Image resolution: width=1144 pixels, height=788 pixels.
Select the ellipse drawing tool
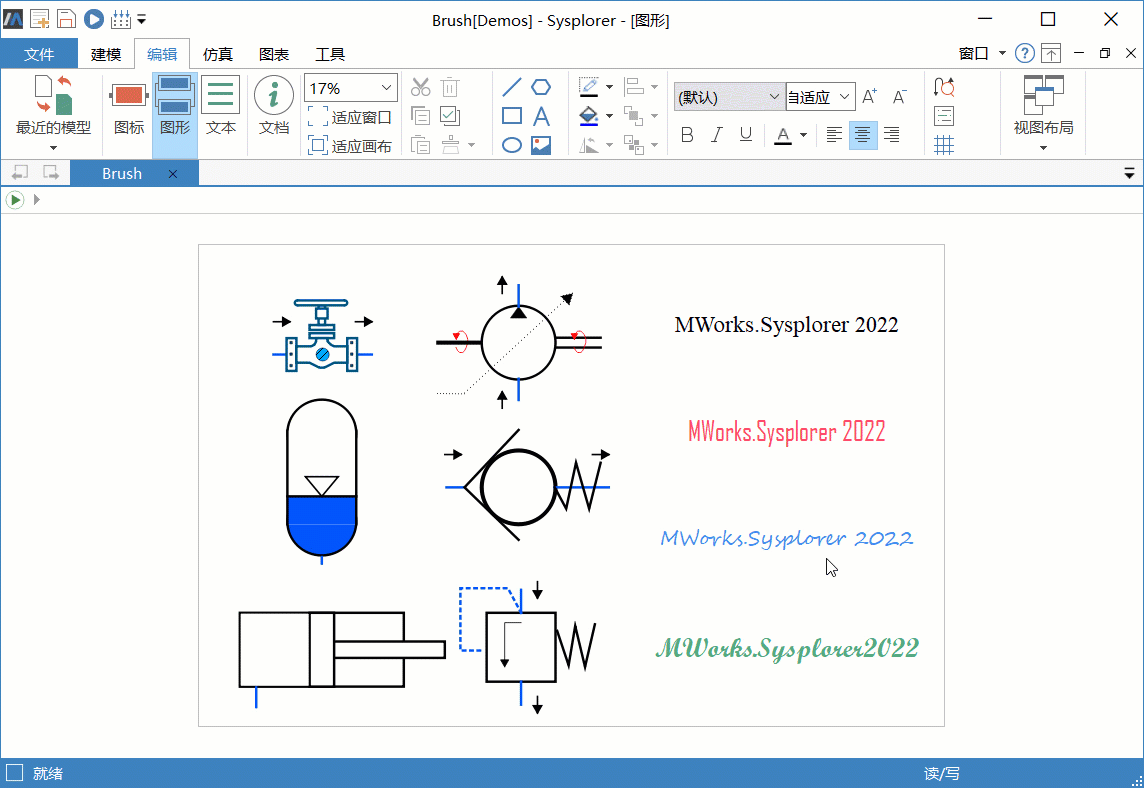click(x=512, y=145)
